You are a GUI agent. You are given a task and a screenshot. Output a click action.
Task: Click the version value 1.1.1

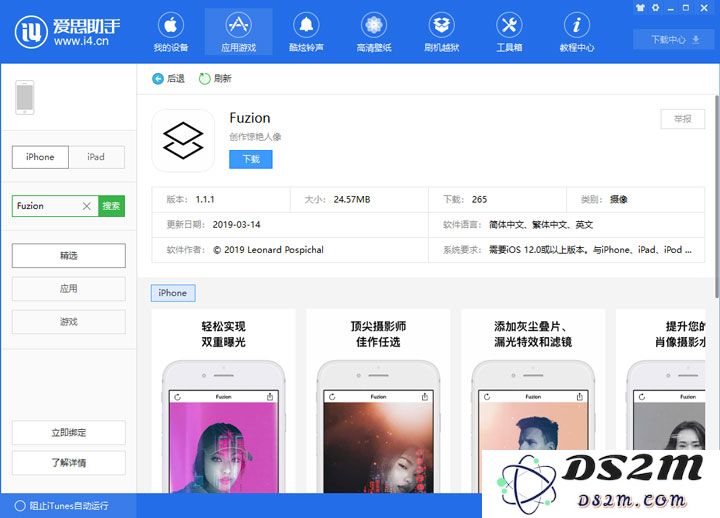pos(205,200)
